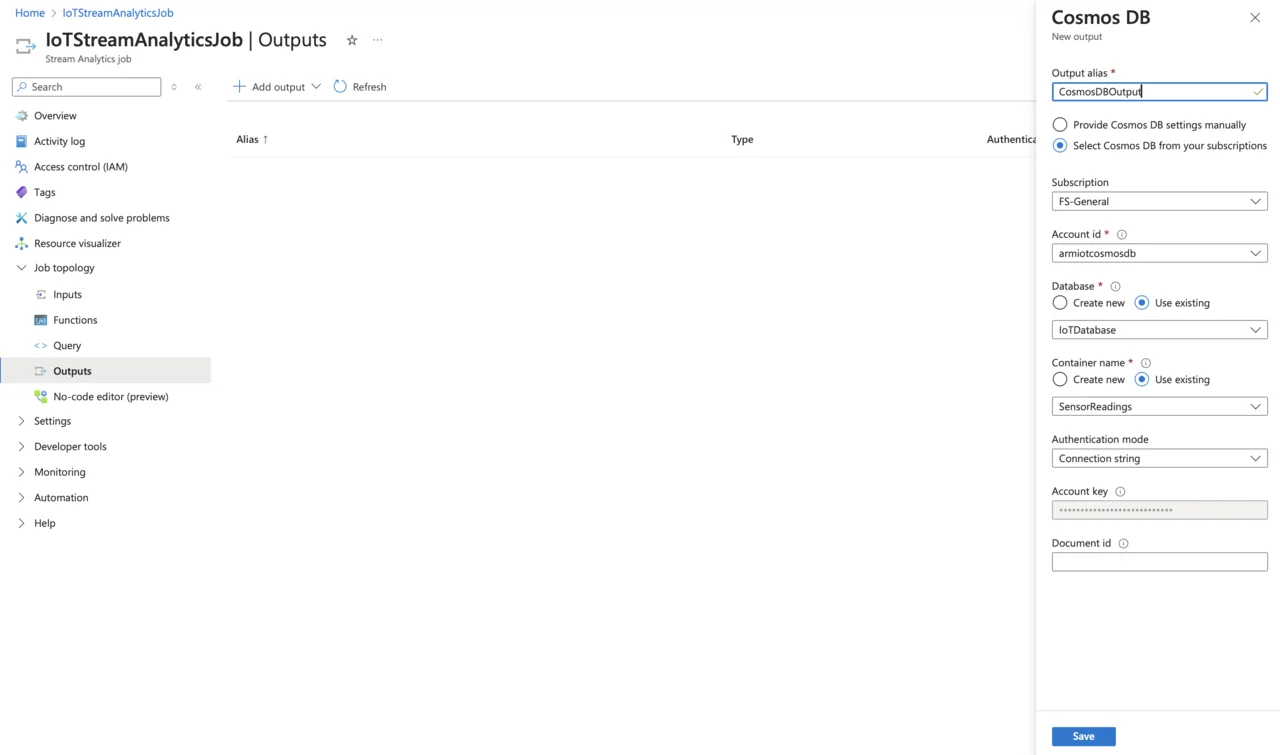Viewport: 1280px width, 755px height.
Task: Open Access control (IAM) page
Action: (80, 167)
